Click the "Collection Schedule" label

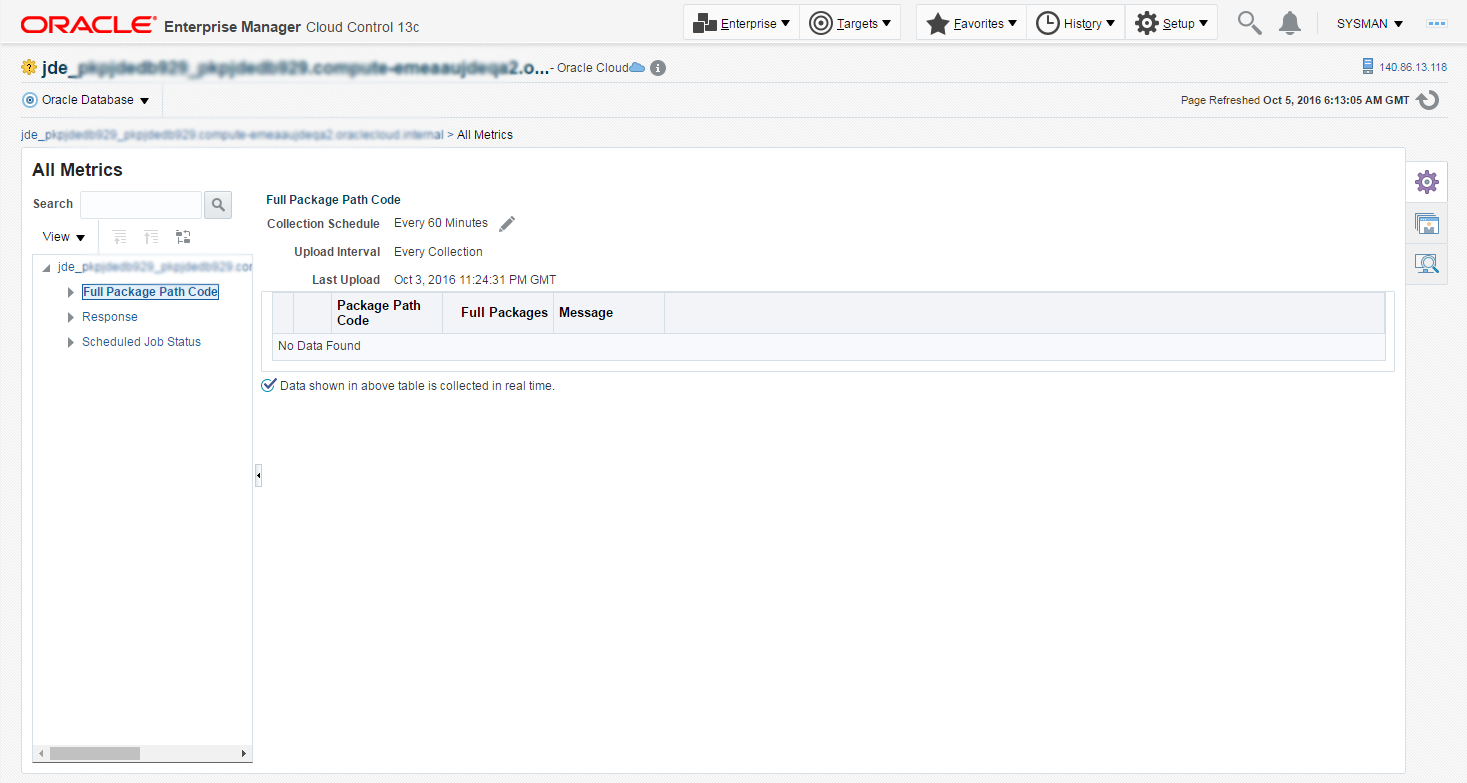coord(323,224)
